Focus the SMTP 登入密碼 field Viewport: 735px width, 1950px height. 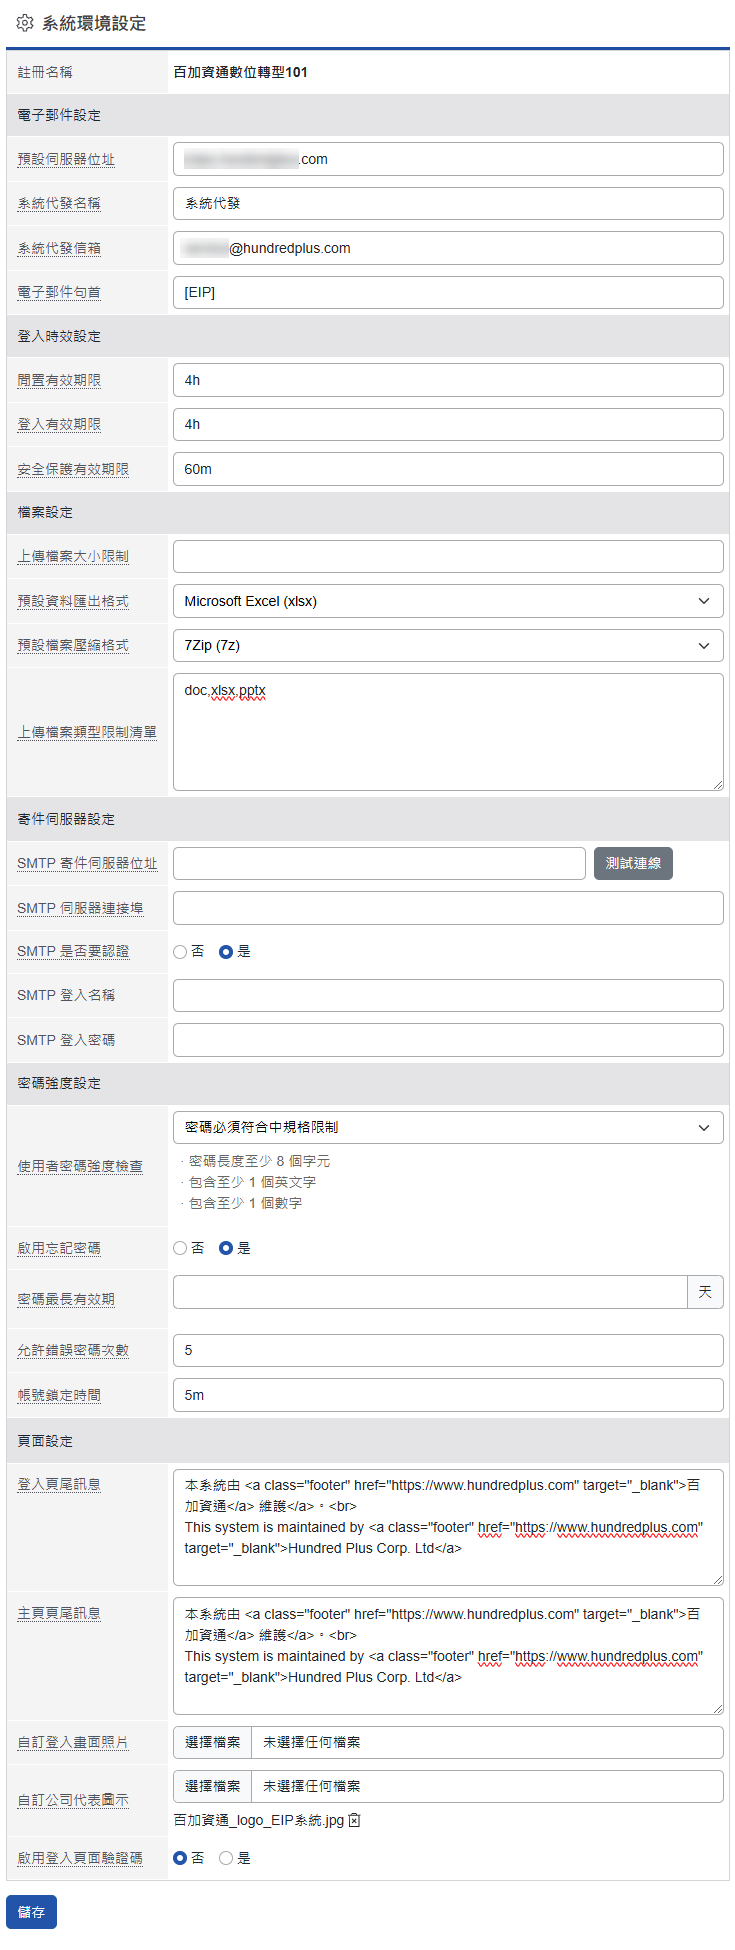pos(448,1040)
